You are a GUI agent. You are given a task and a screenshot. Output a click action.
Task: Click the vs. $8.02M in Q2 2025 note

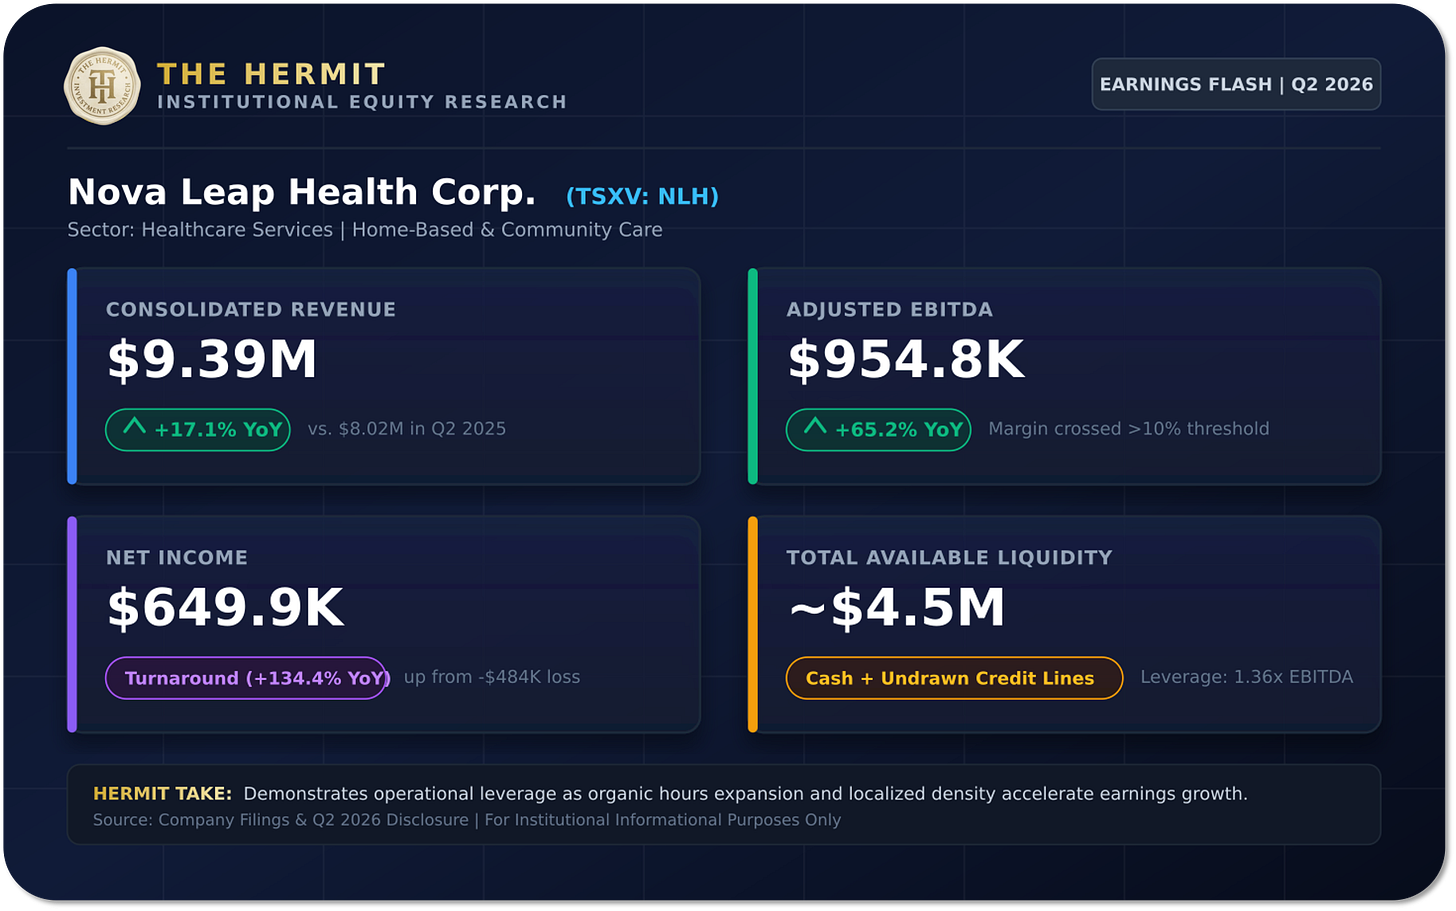[407, 429]
